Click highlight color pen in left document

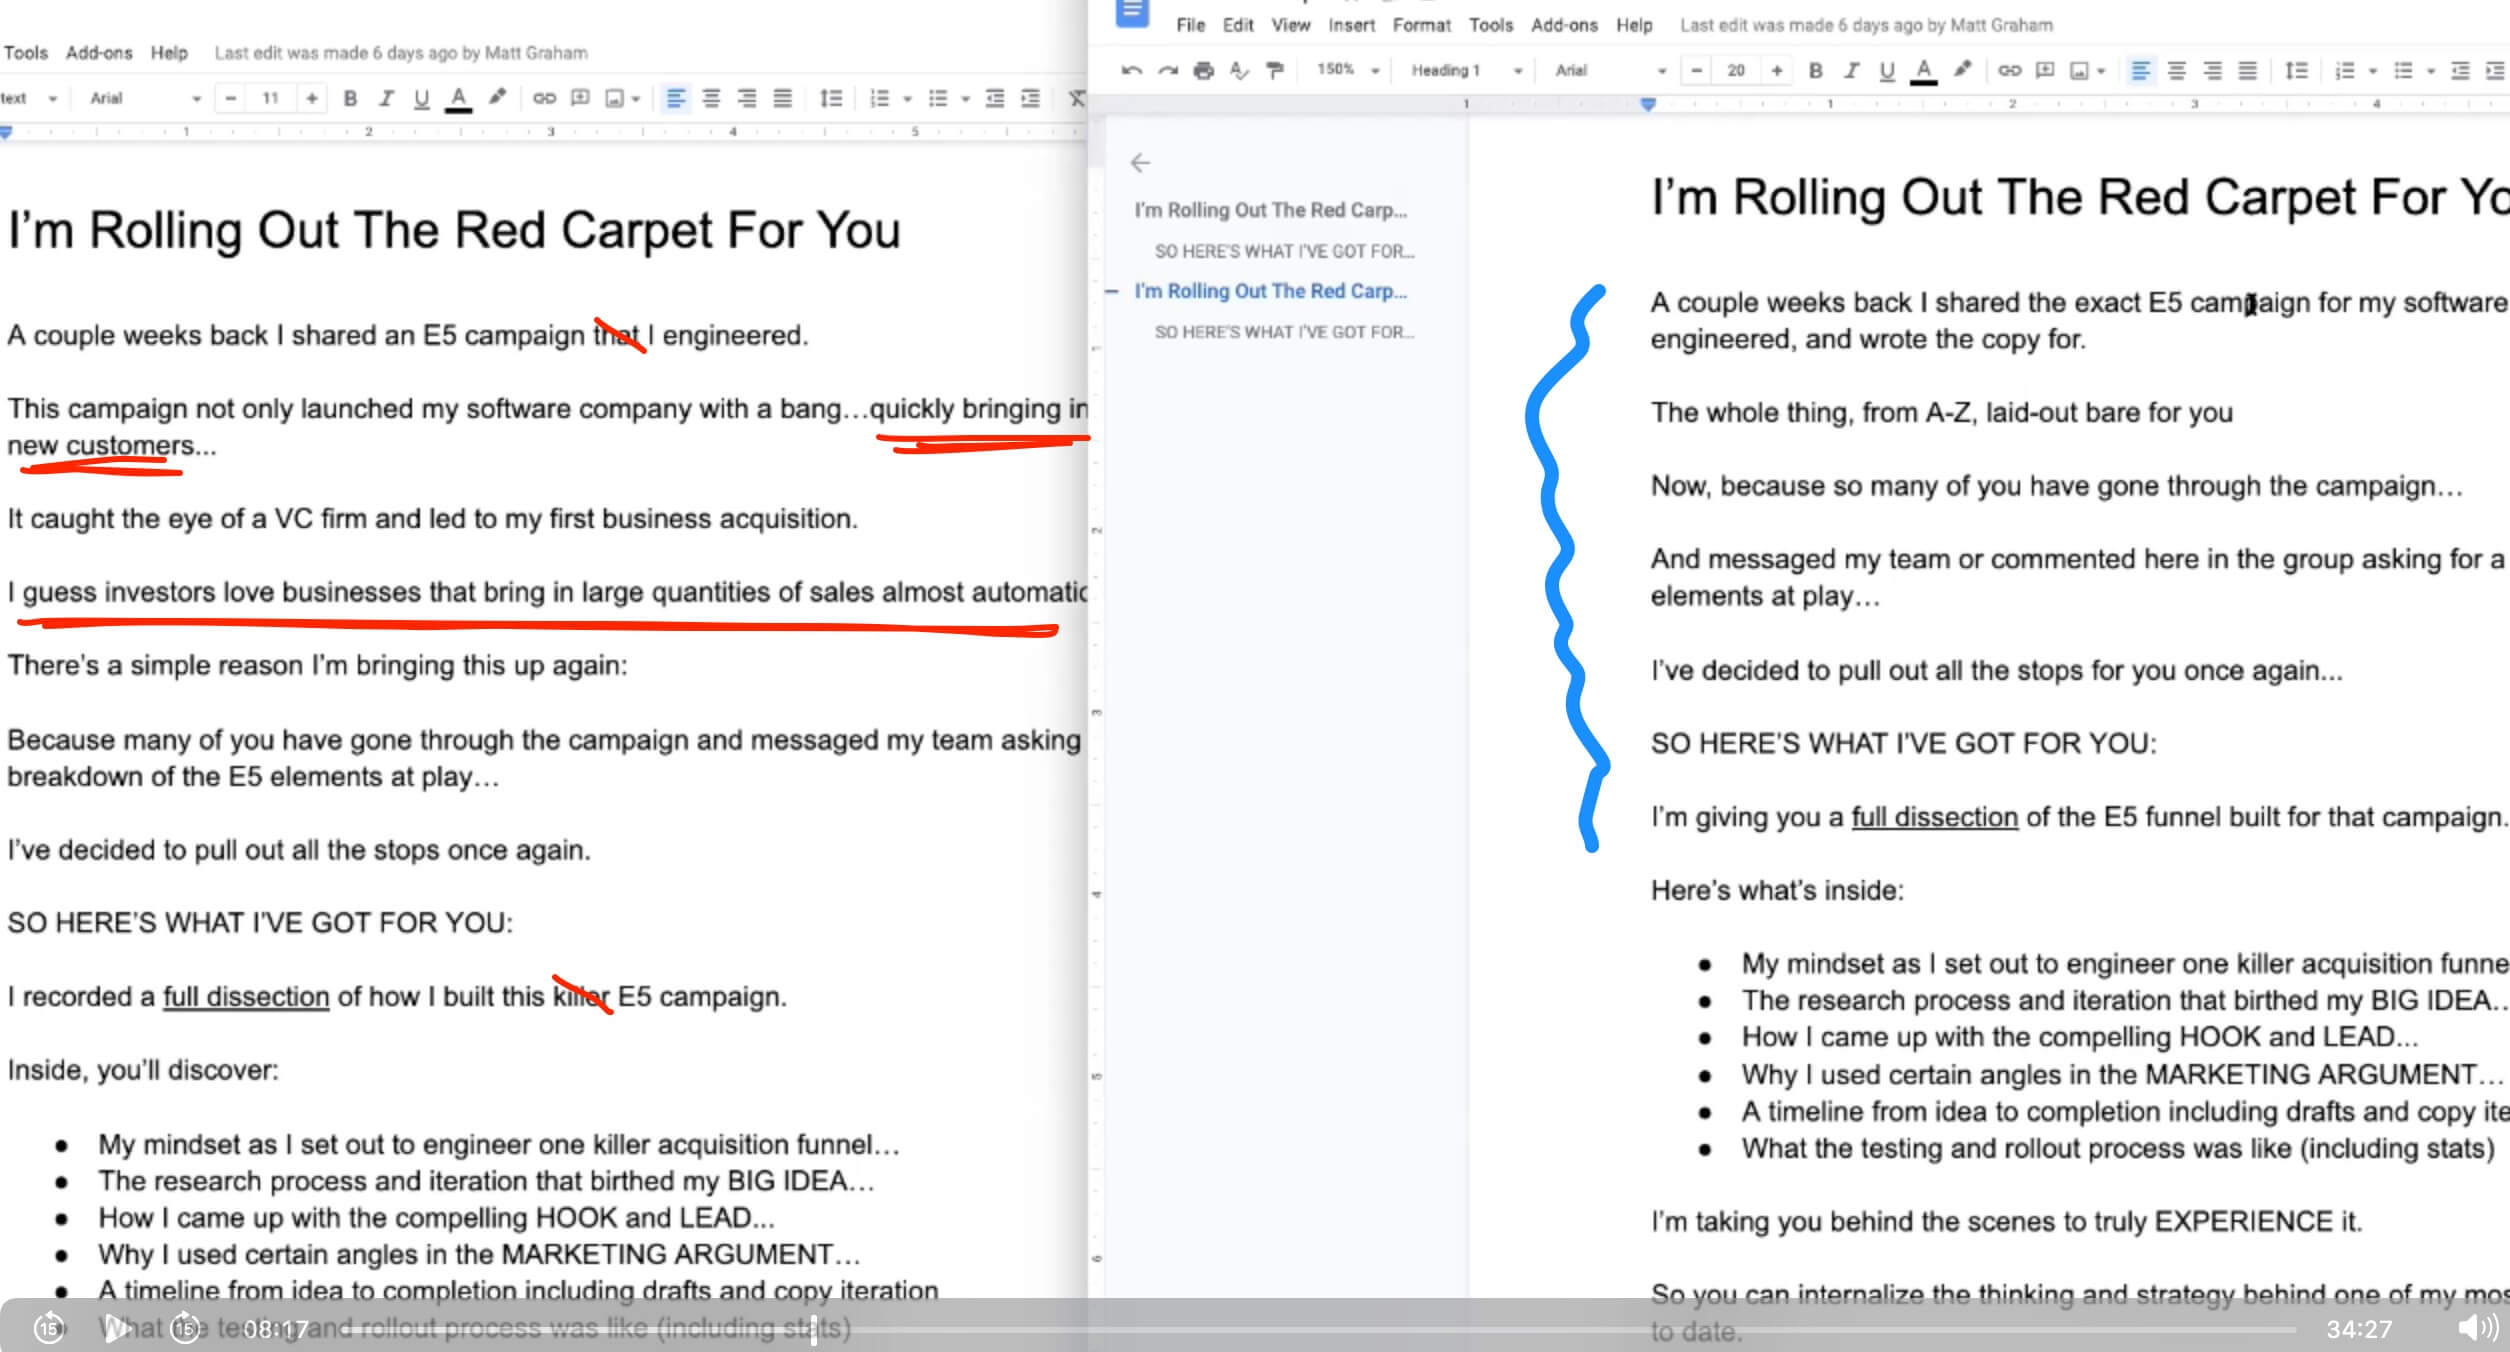pyautogui.click(x=497, y=98)
